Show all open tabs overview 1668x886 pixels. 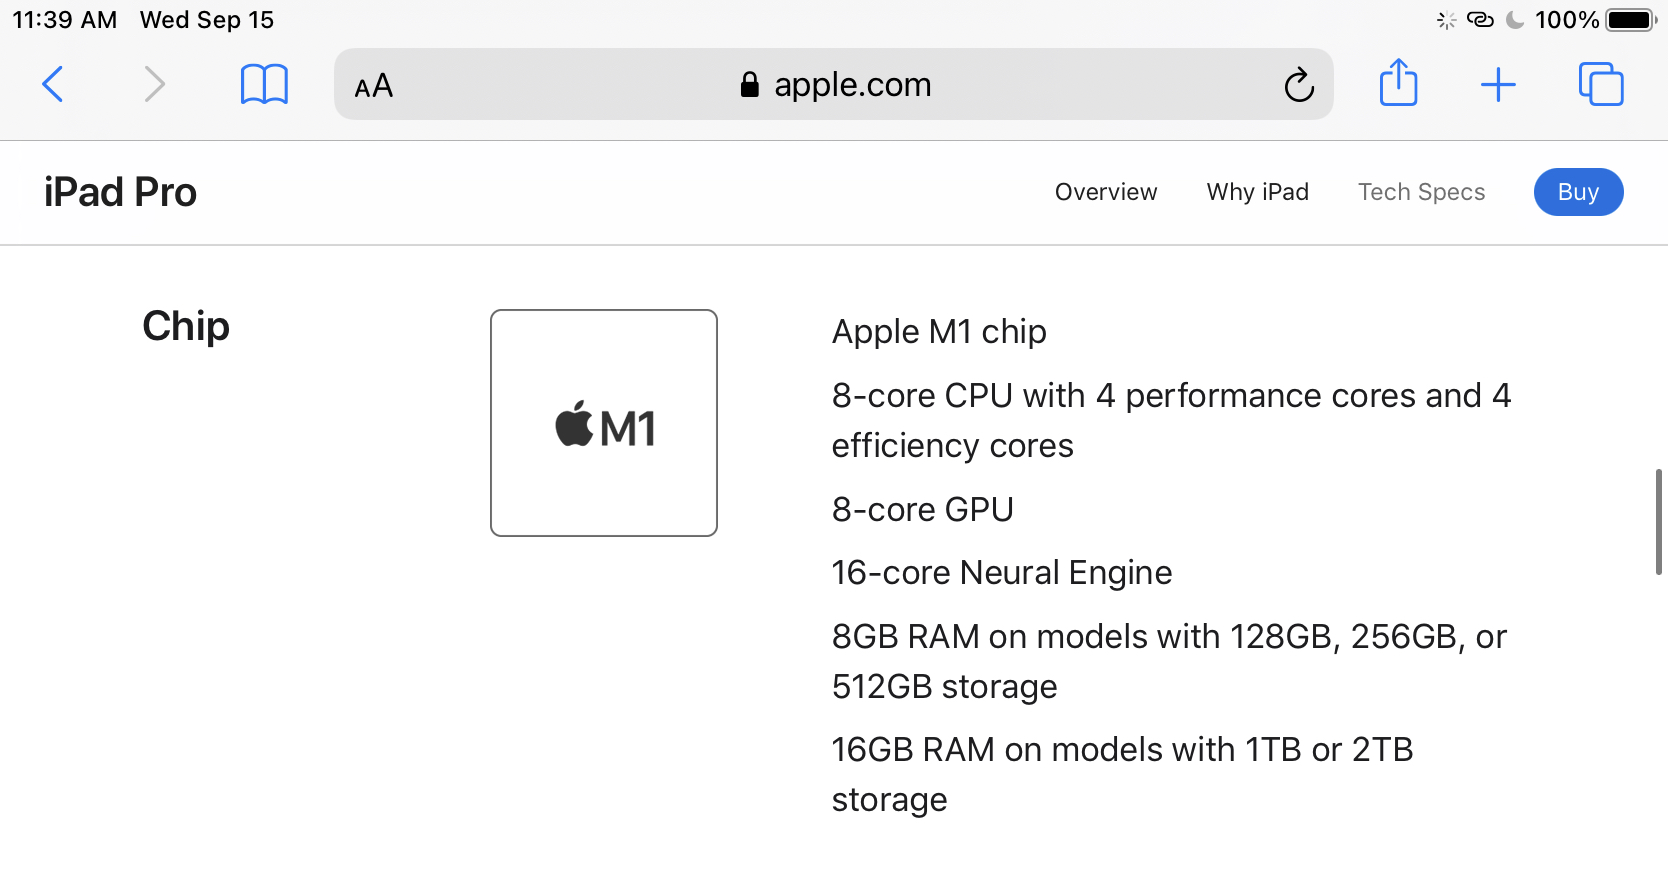click(1600, 84)
